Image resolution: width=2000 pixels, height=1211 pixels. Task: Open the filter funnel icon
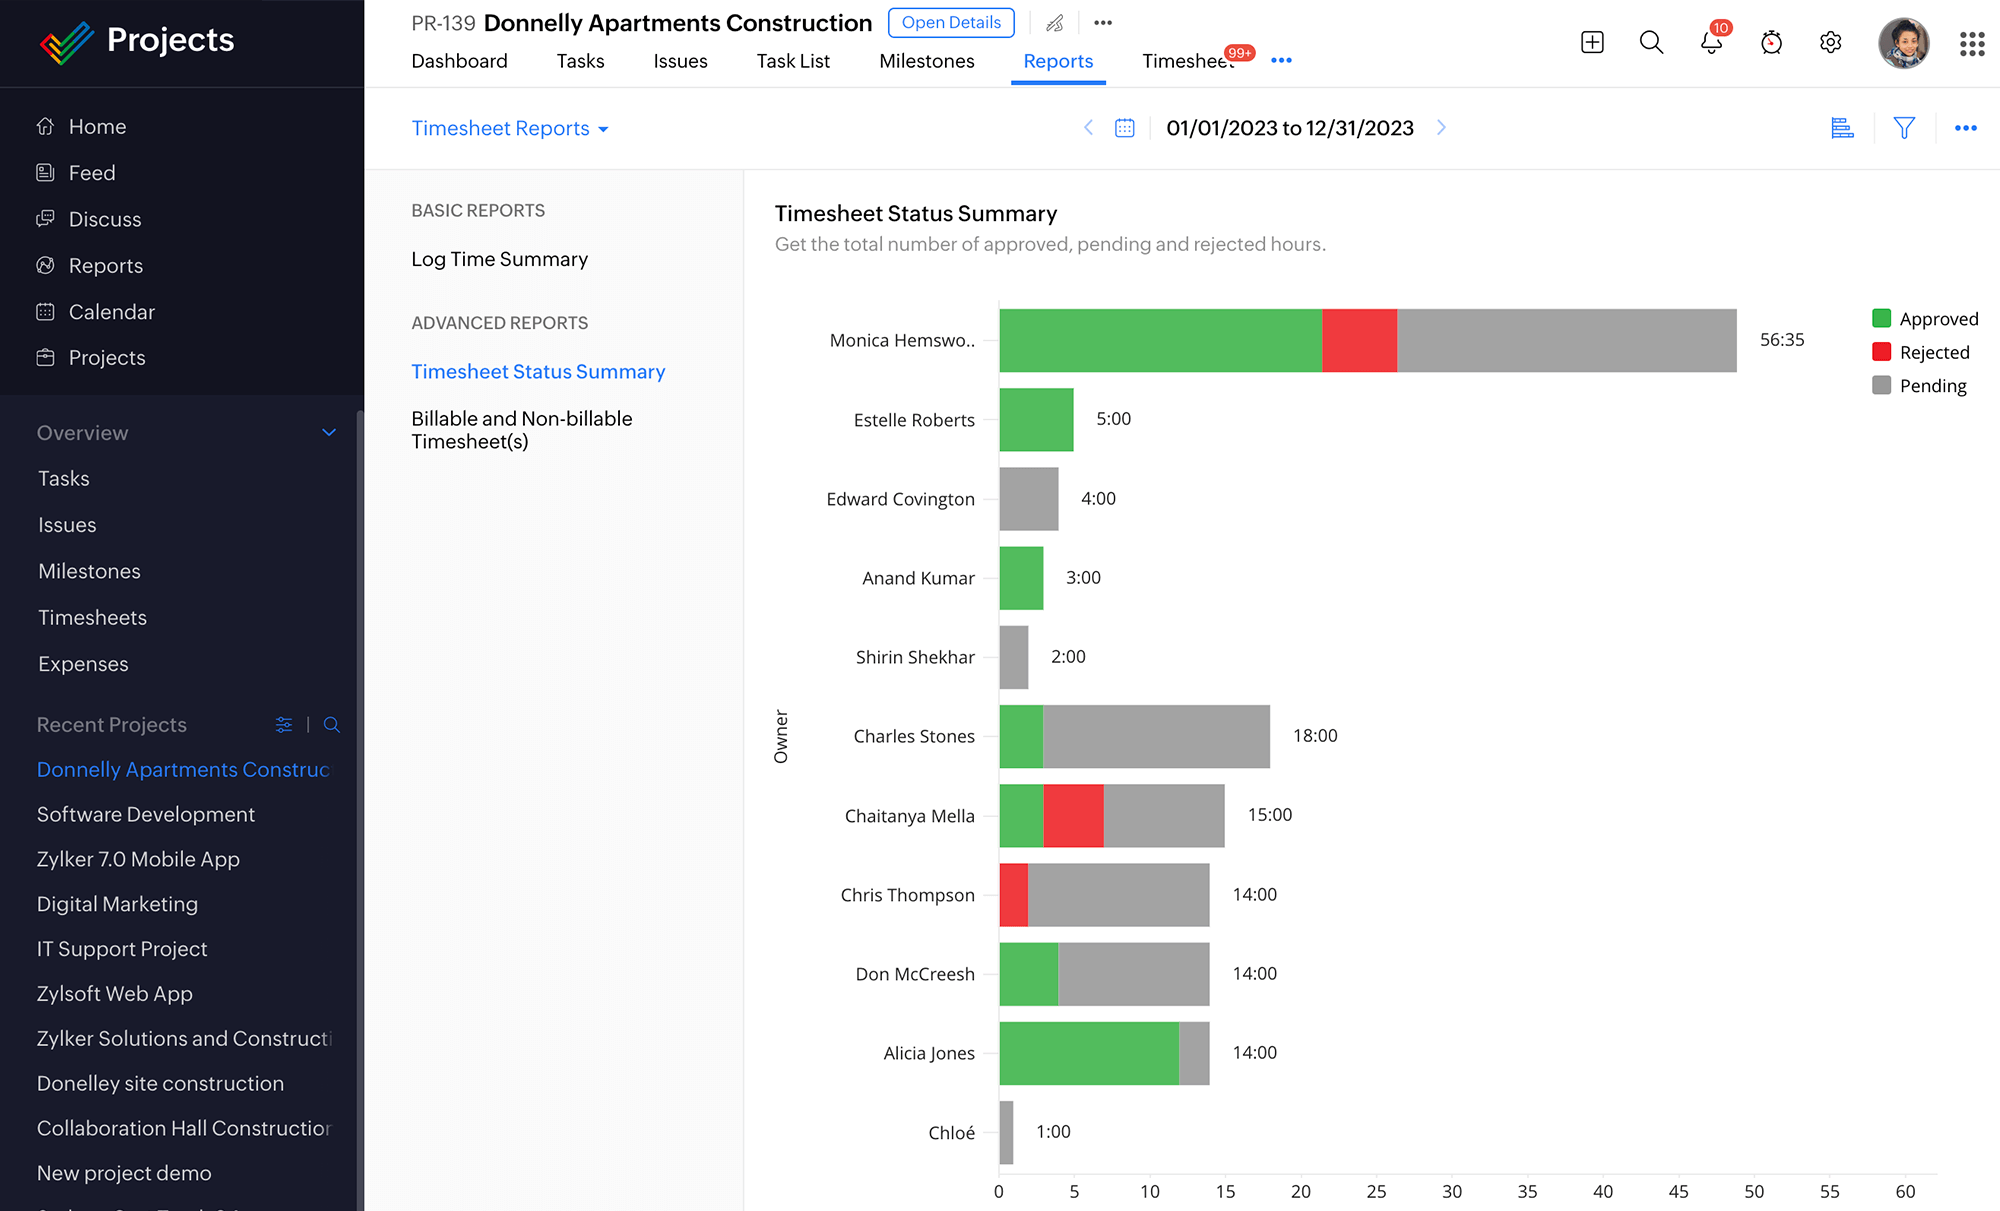(1904, 128)
